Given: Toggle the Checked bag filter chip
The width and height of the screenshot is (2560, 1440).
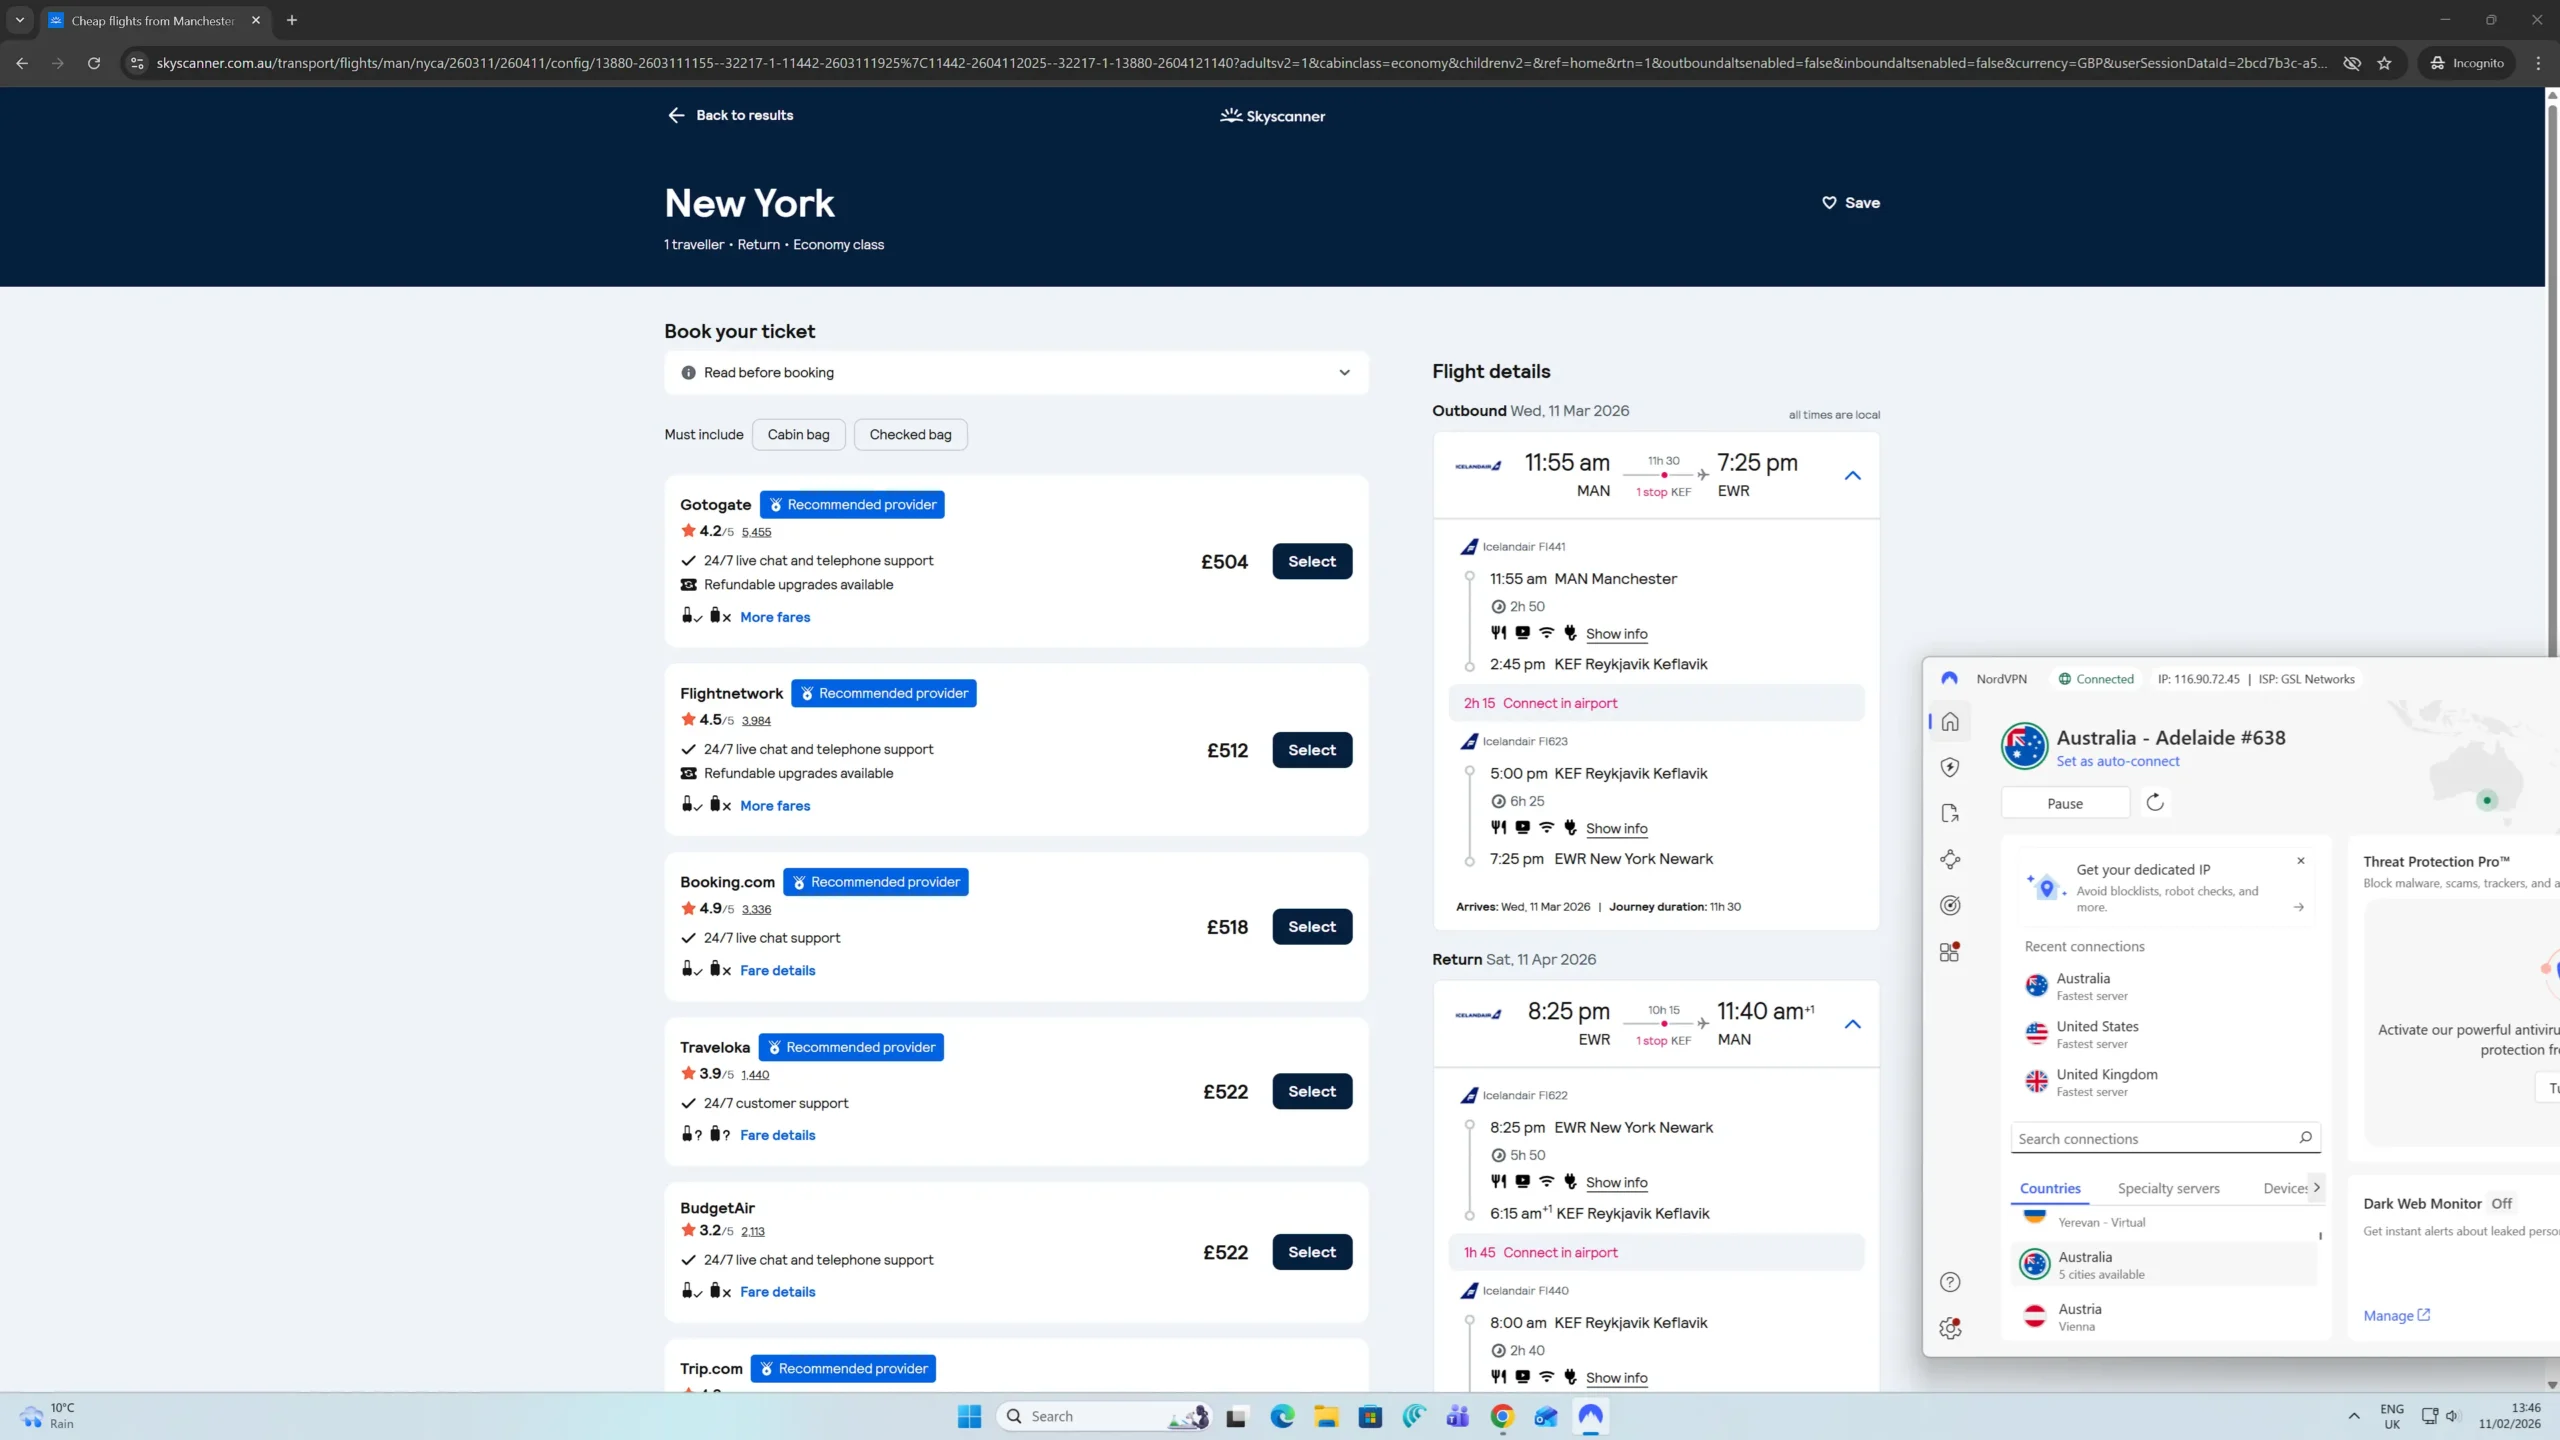Looking at the screenshot, I should (x=910, y=435).
